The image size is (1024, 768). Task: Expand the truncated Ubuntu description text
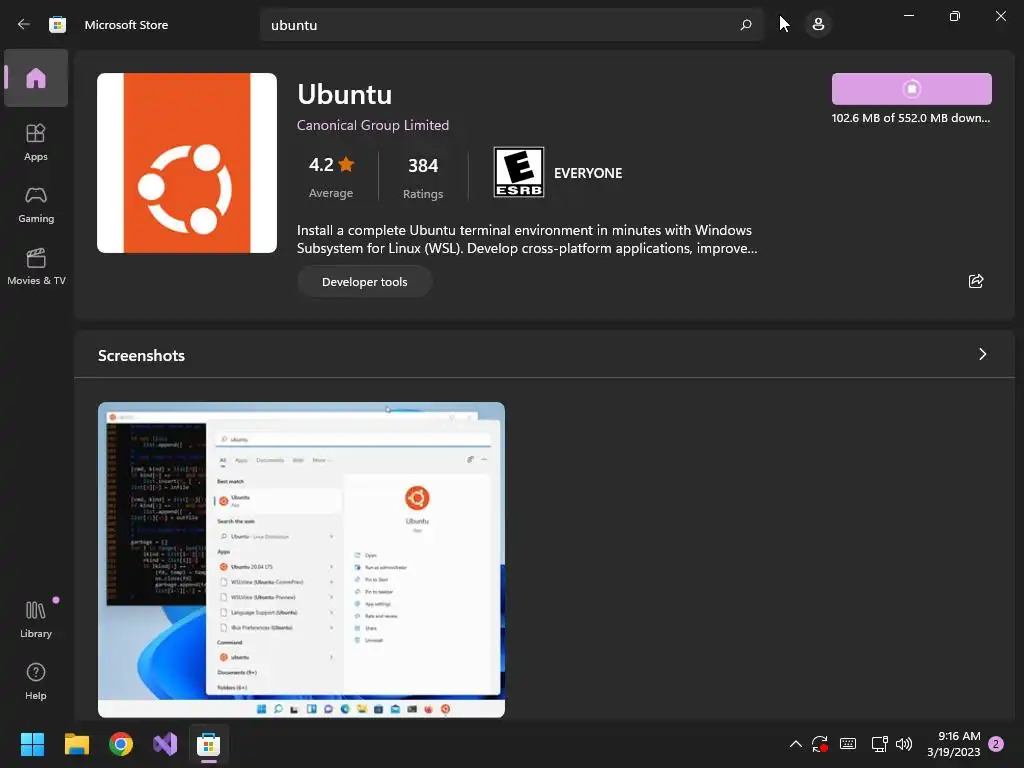(x=527, y=239)
